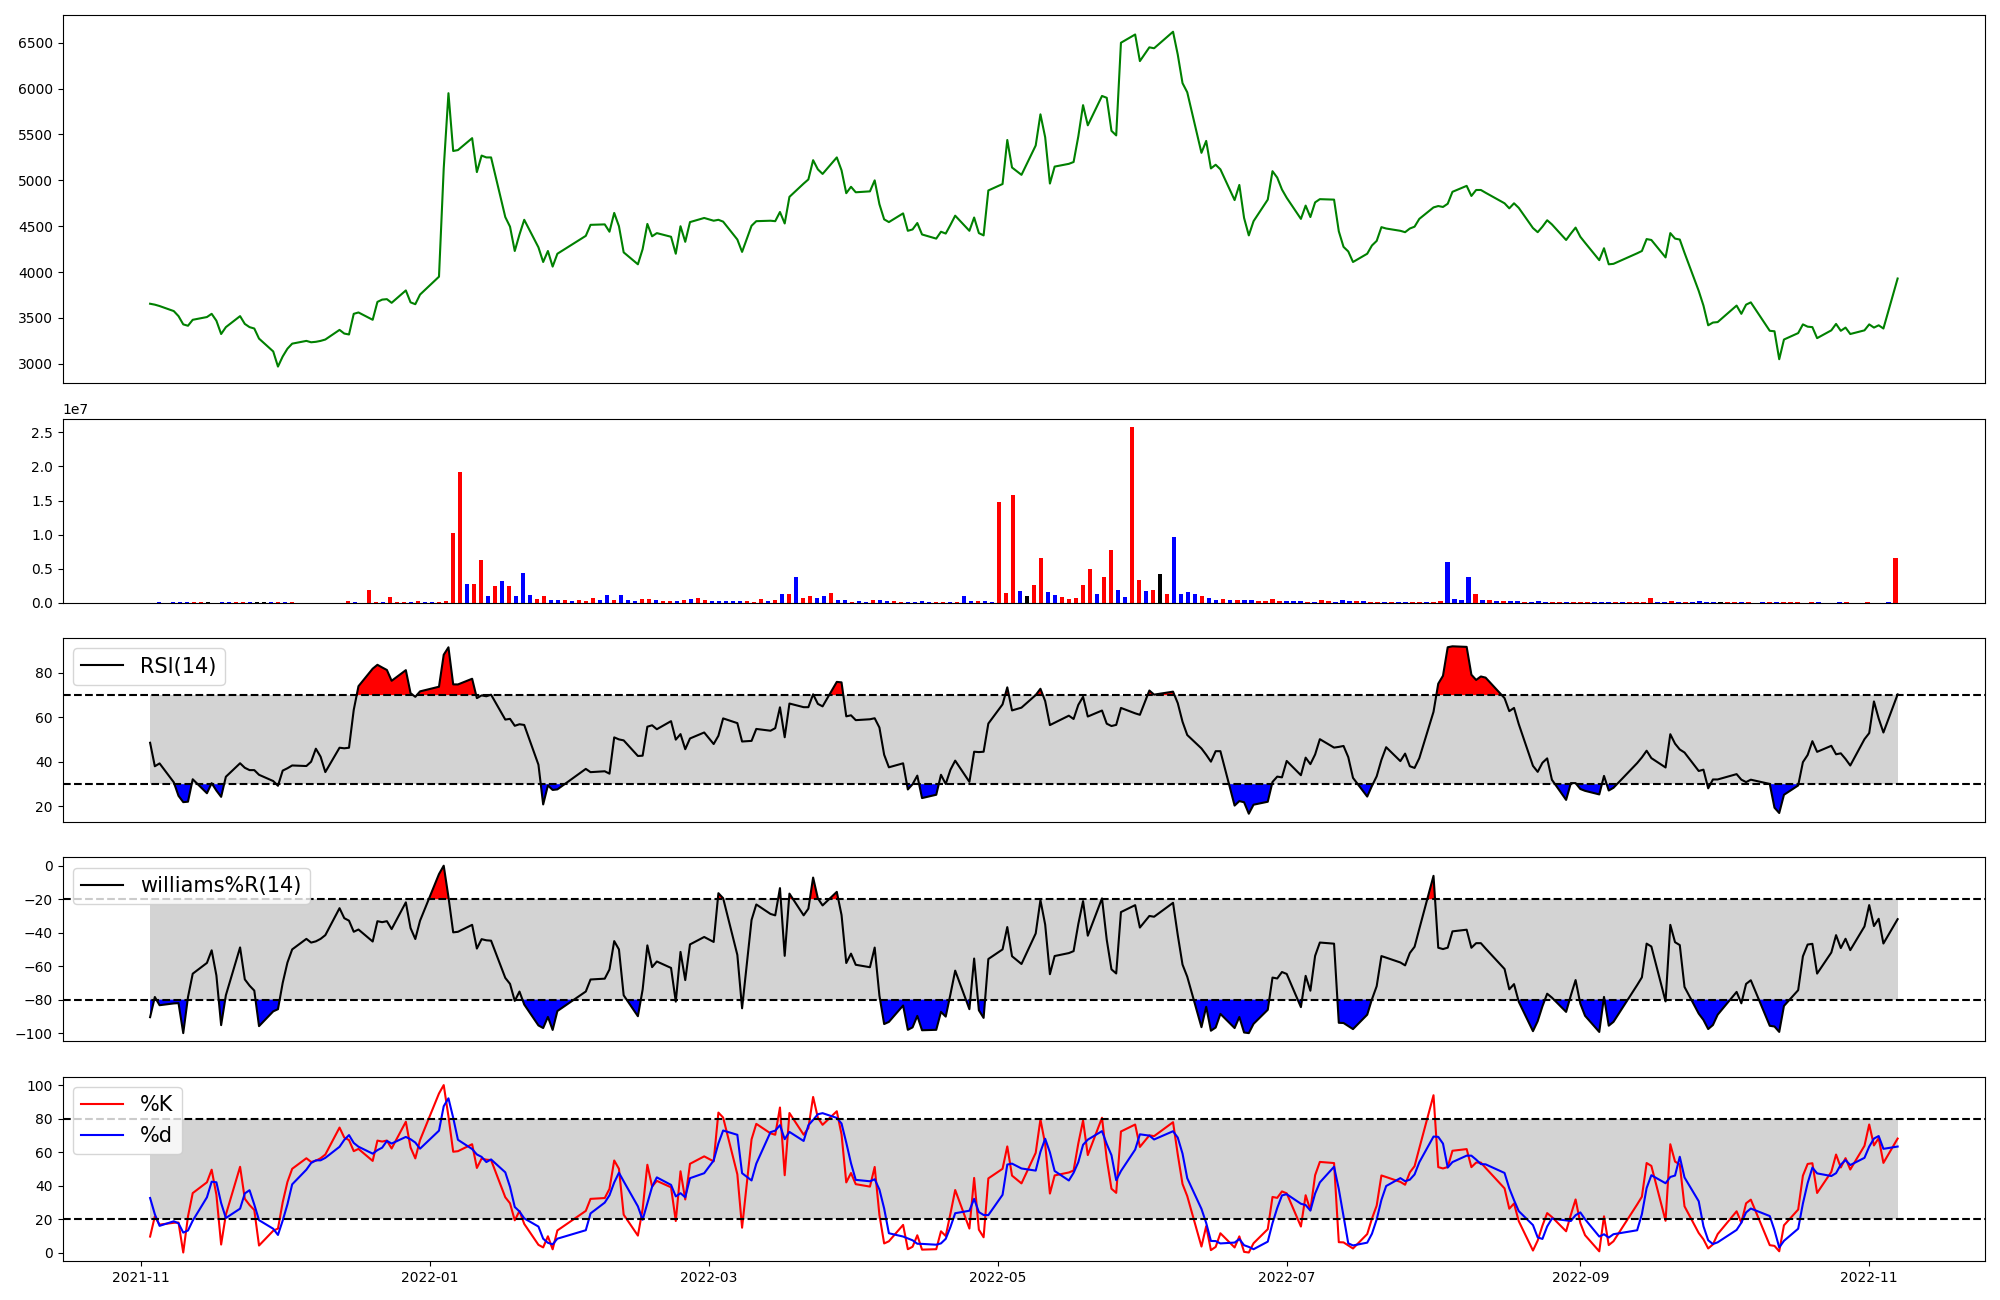
Task: Click the williams%R(14) legend label
Action: coord(220,885)
